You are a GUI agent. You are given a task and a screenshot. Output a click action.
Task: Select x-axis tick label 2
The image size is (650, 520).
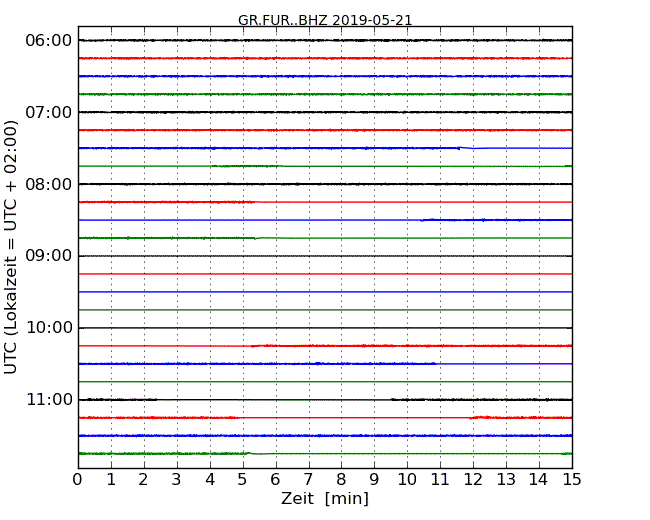(143, 479)
